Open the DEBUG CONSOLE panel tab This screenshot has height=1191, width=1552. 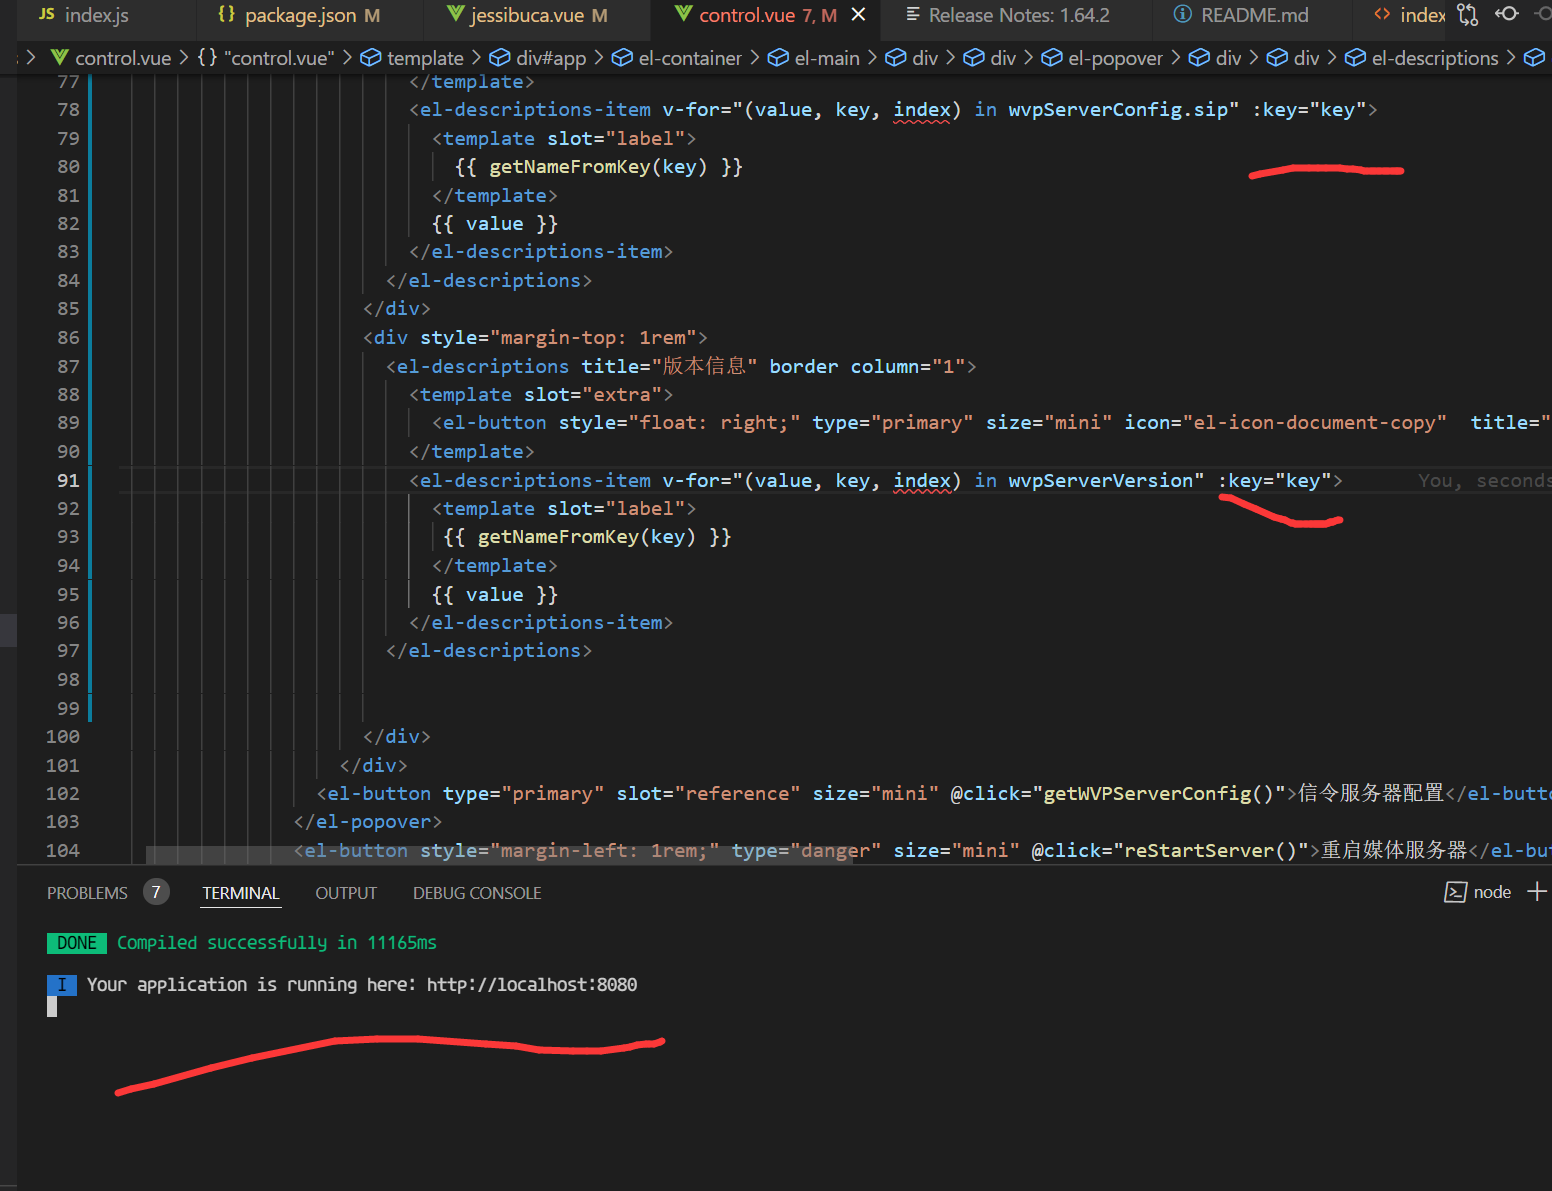click(x=477, y=893)
